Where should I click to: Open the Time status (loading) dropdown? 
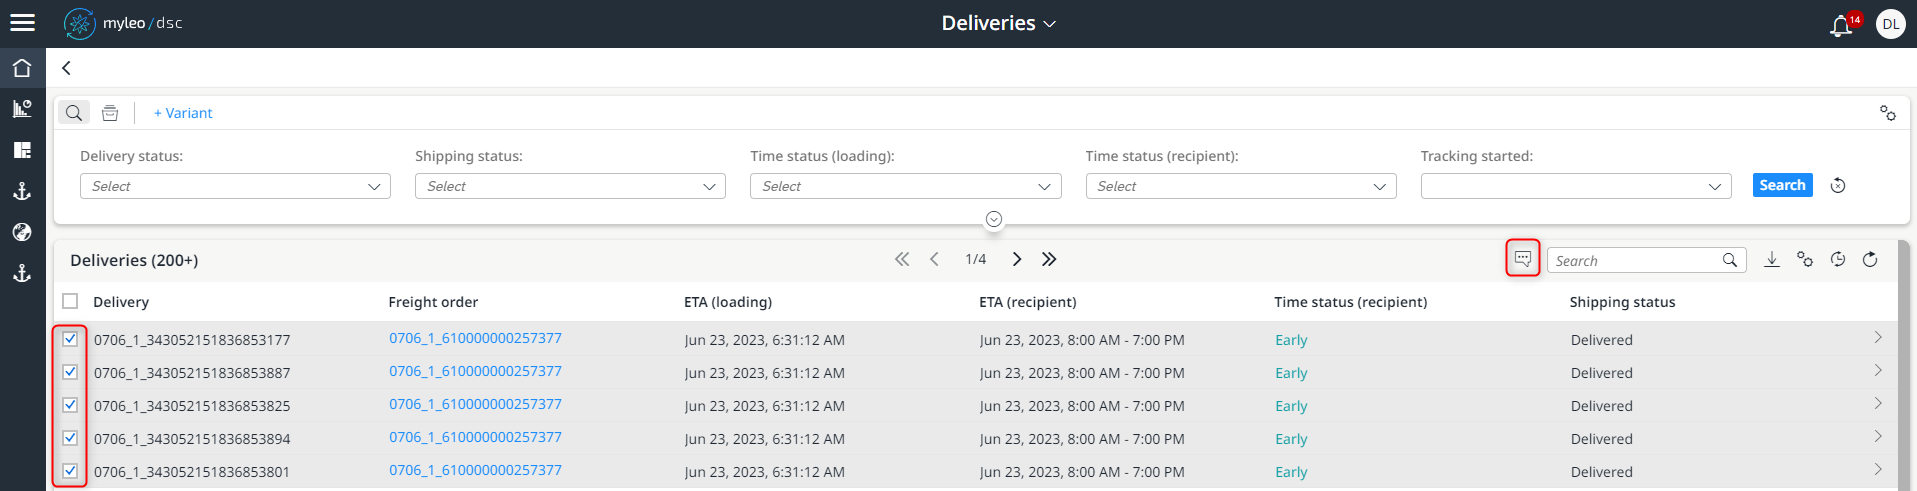point(905,186)
